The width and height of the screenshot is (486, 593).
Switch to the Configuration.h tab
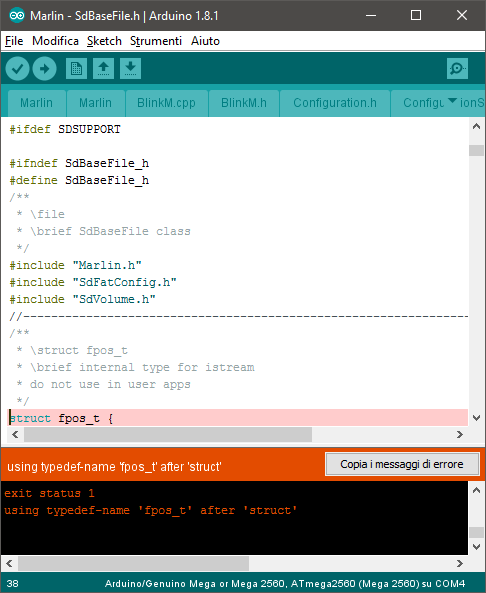coord(335,103)
